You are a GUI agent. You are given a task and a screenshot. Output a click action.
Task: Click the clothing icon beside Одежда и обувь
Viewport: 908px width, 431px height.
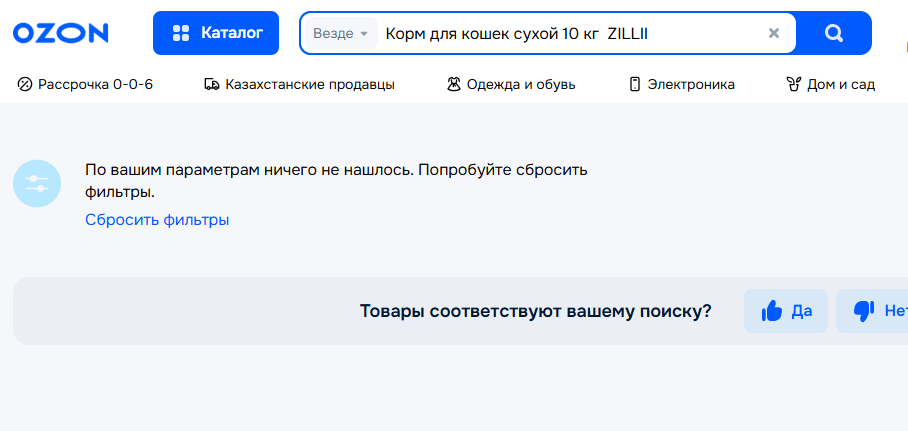(x=453, y=85)
